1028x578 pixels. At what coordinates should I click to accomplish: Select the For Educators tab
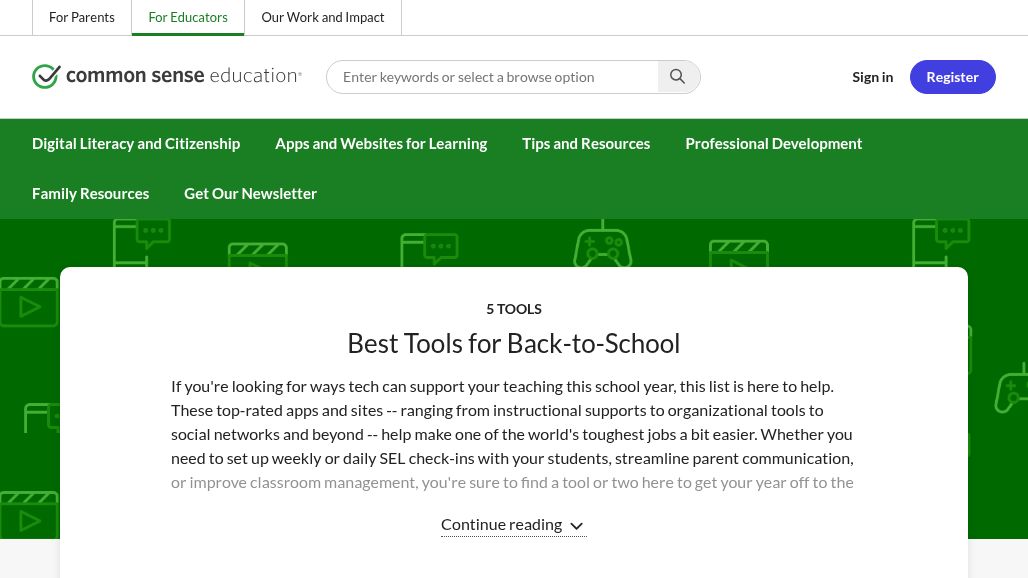[188, 17]
